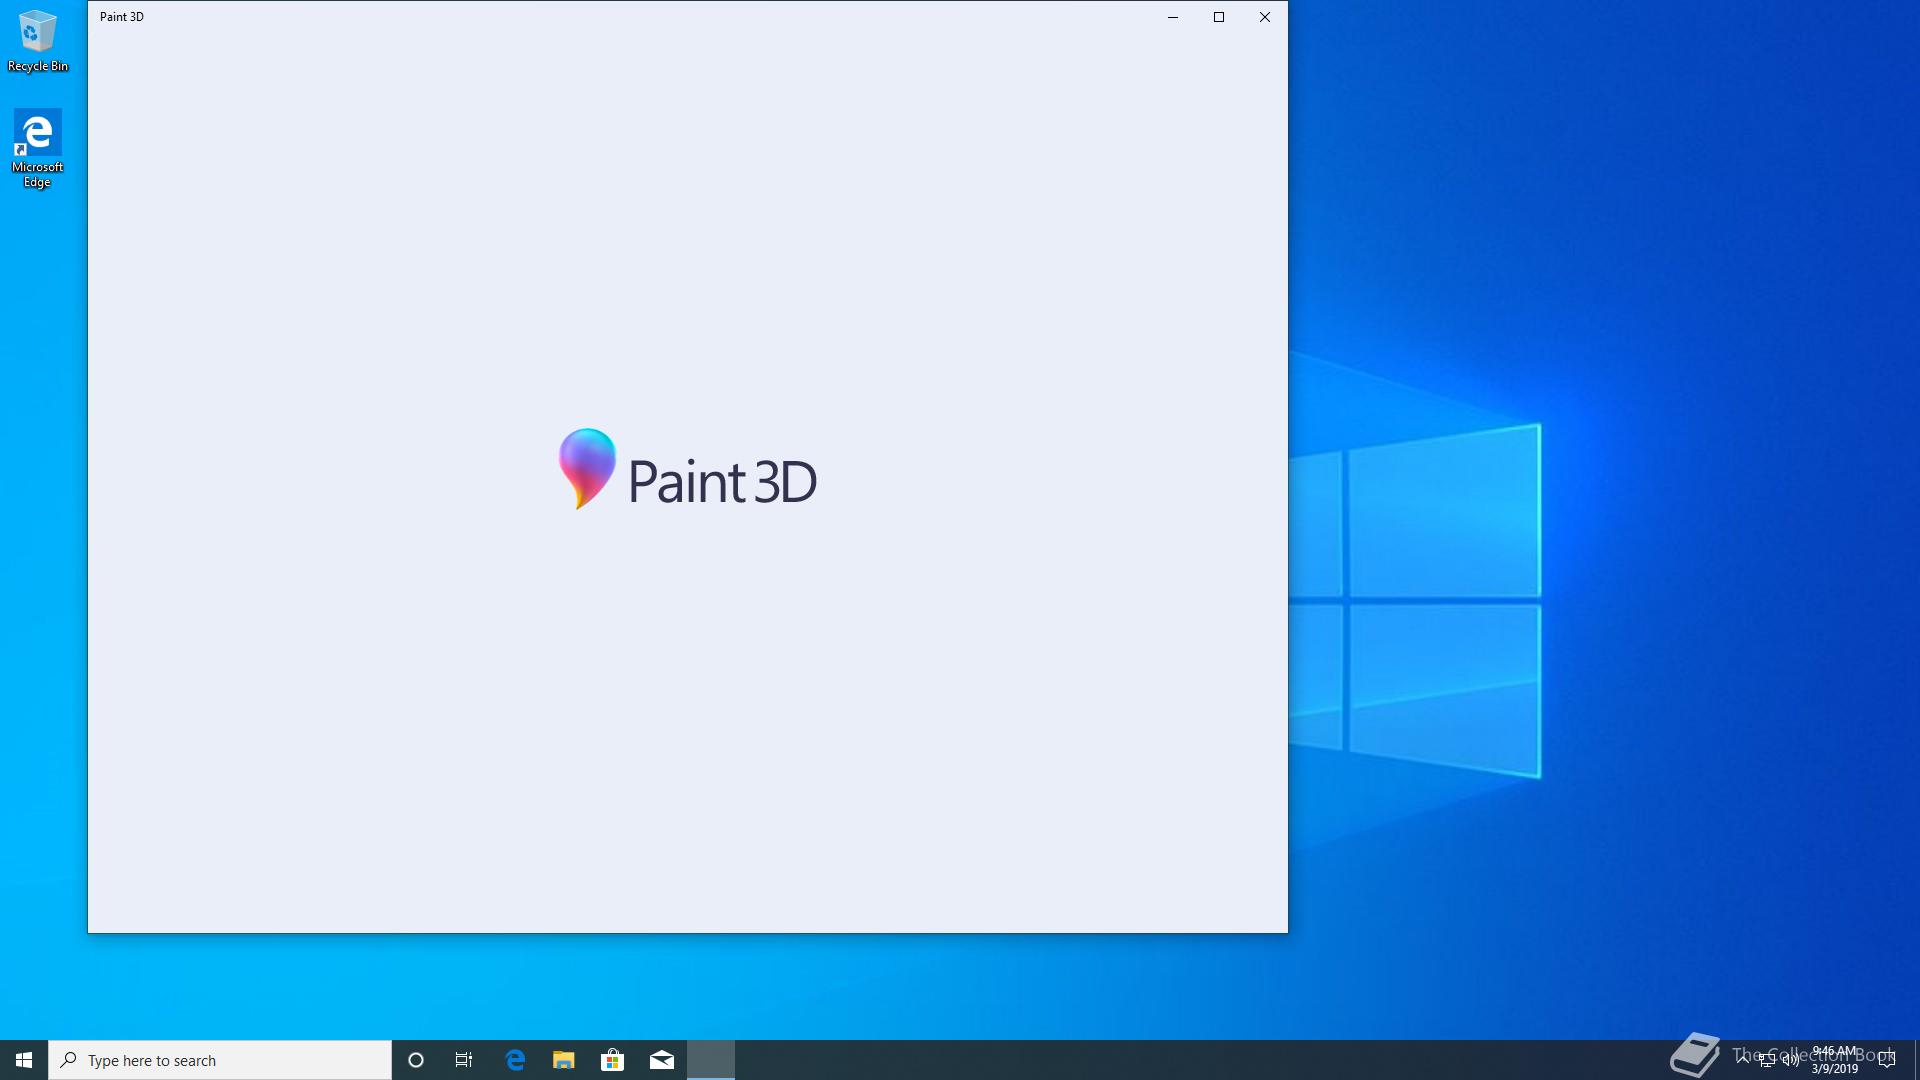Open Task View on the taskbar
The width and height of the screenshot is (1920, 1080).
(464, 1060)
